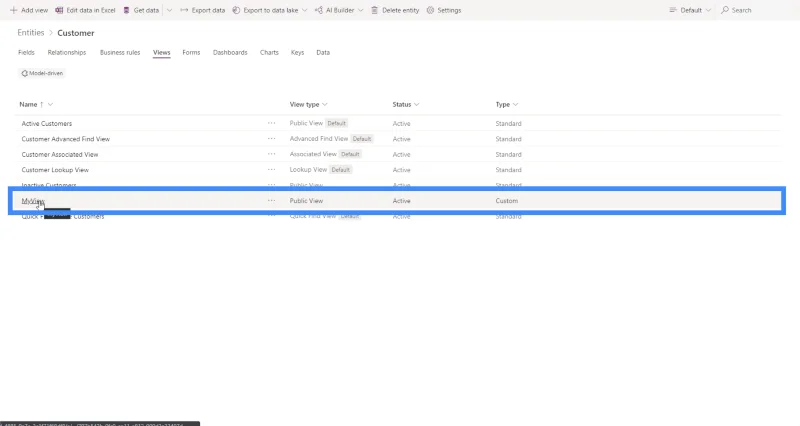Switch to the Charts tab

[269, 53]
